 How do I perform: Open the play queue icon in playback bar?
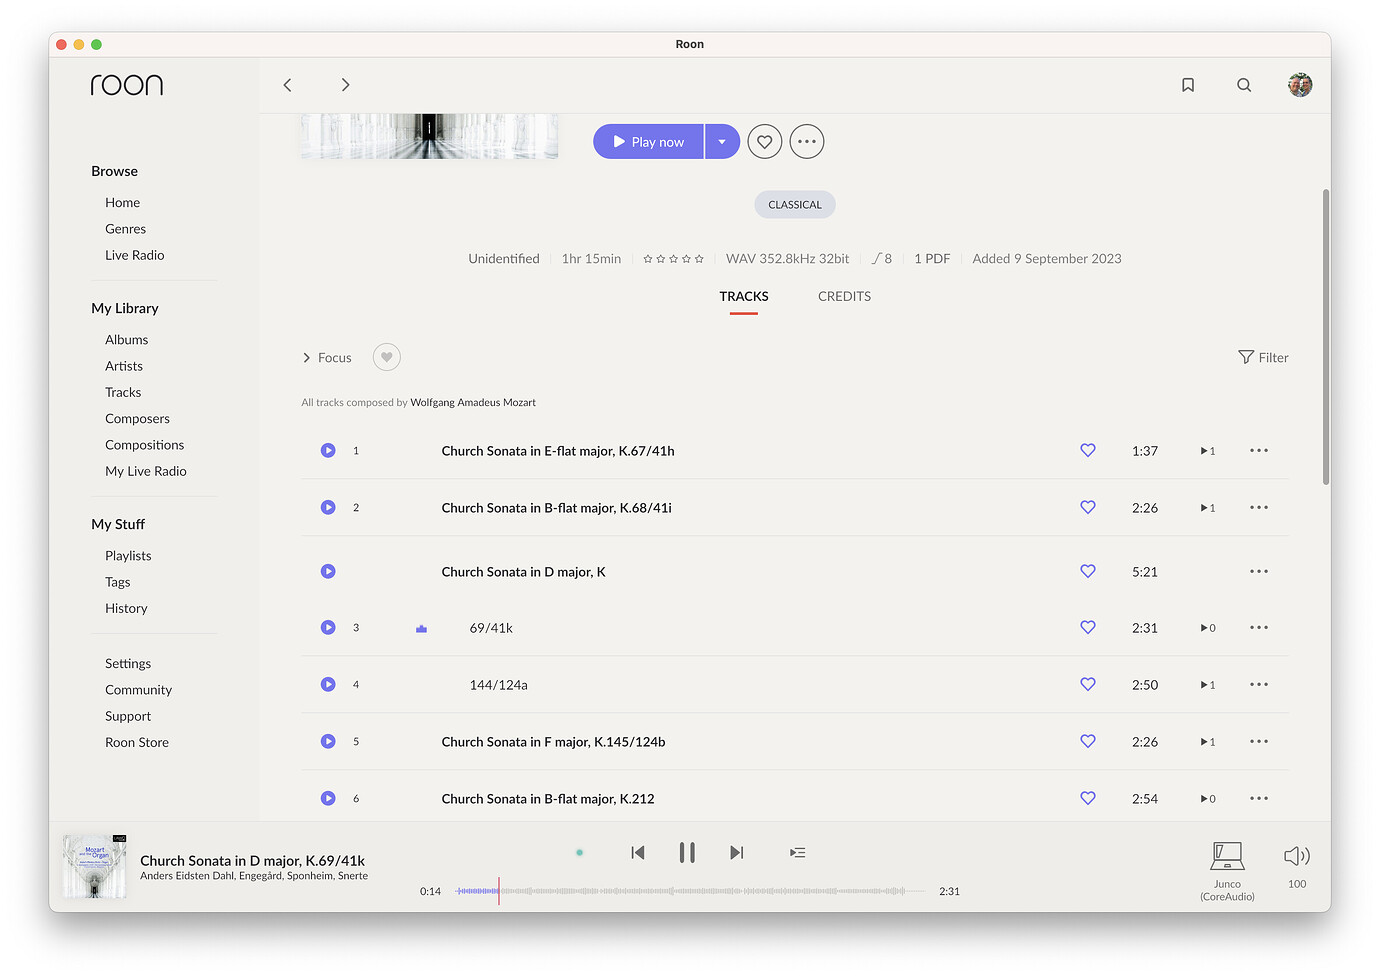(797, 852)
